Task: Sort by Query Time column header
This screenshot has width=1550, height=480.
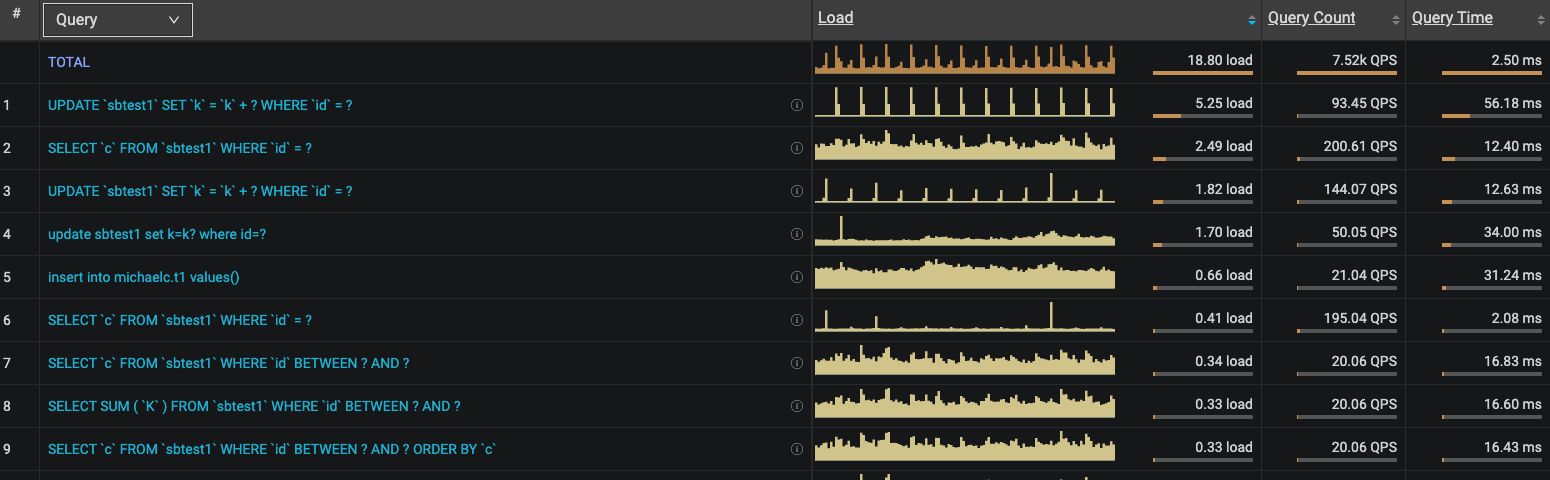Action: (x=1452, y=18)
